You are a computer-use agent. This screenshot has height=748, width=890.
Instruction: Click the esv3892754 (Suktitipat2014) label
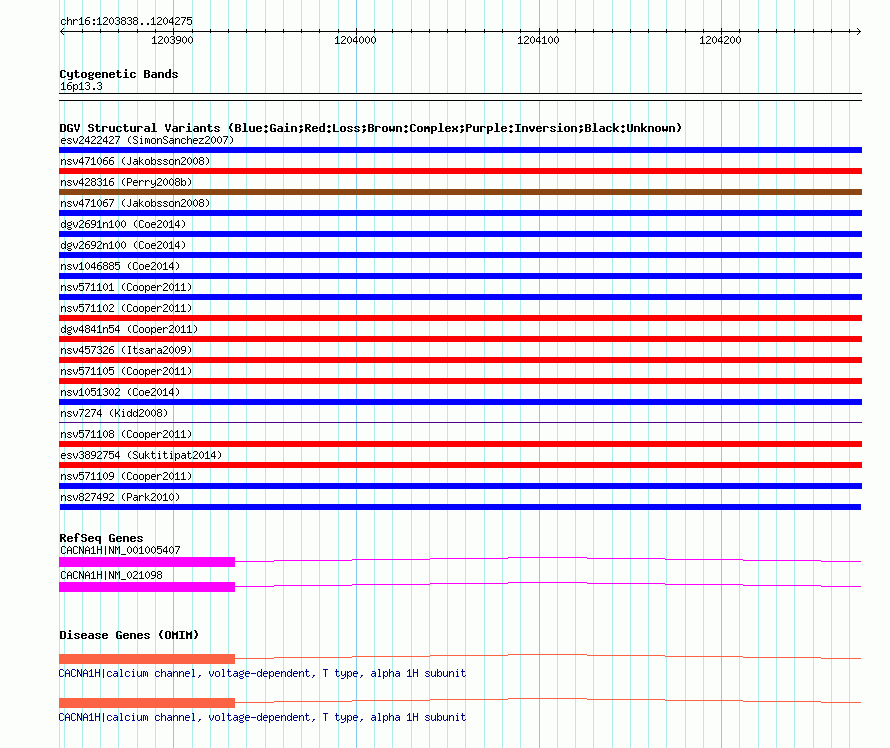coord(141,455)
